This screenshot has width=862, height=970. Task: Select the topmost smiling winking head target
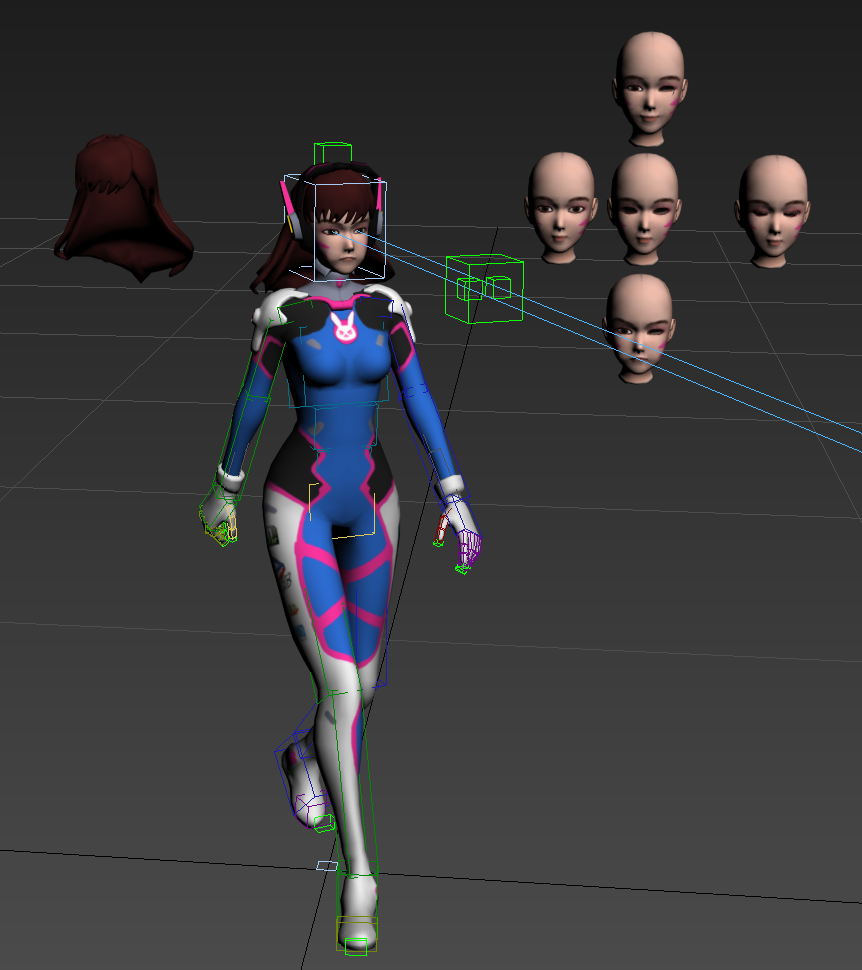(650, 88)
